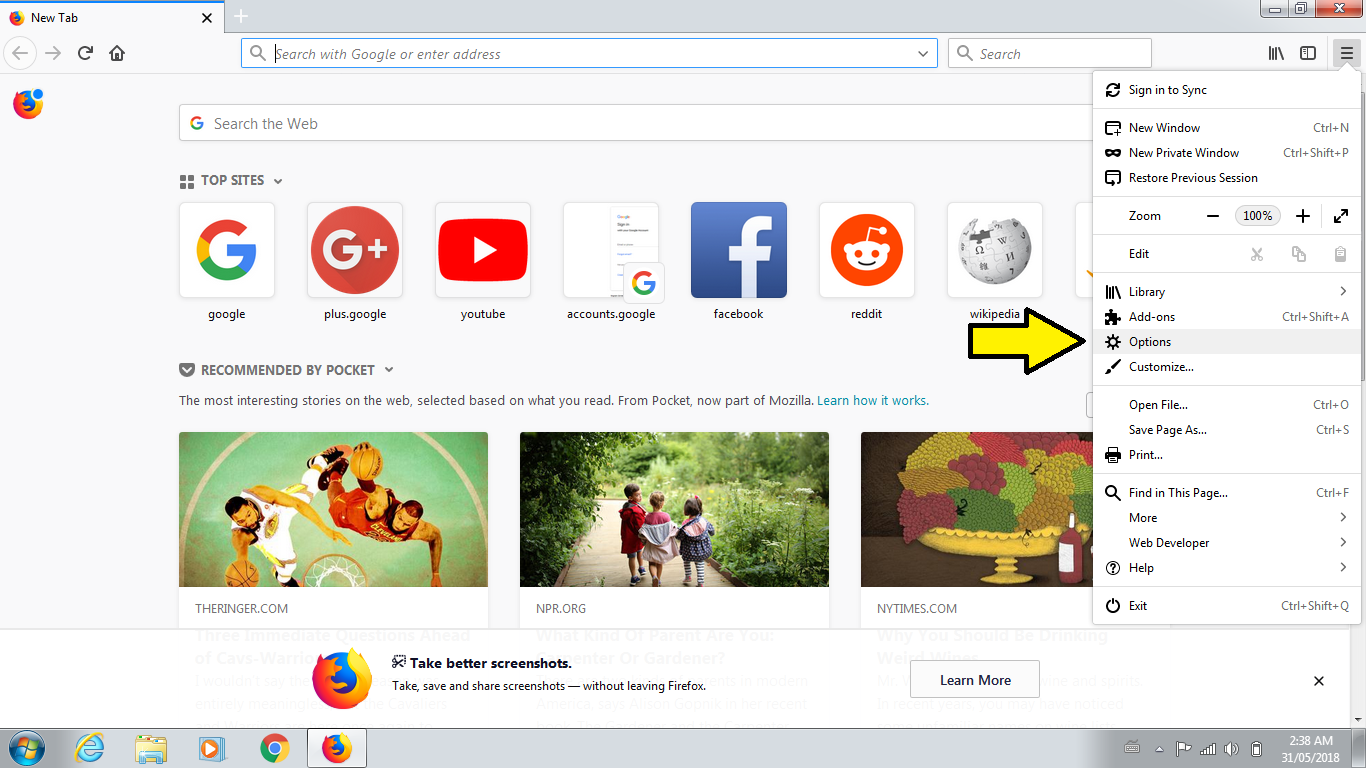Open Windows Explorer folder in taskbar
This screenshot has height=768, width=1366.
pos(151,748)
